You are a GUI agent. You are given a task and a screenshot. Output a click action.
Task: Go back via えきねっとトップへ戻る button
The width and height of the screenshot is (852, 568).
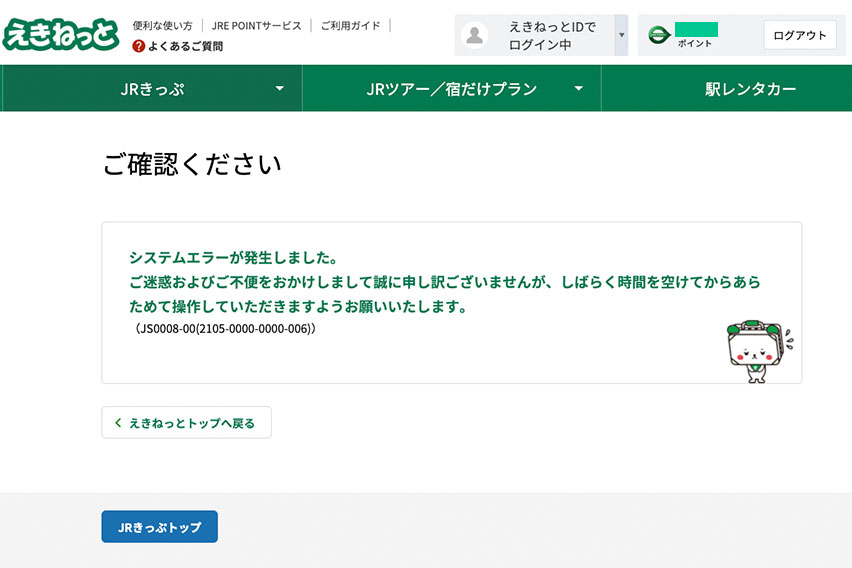click(186, 423)
